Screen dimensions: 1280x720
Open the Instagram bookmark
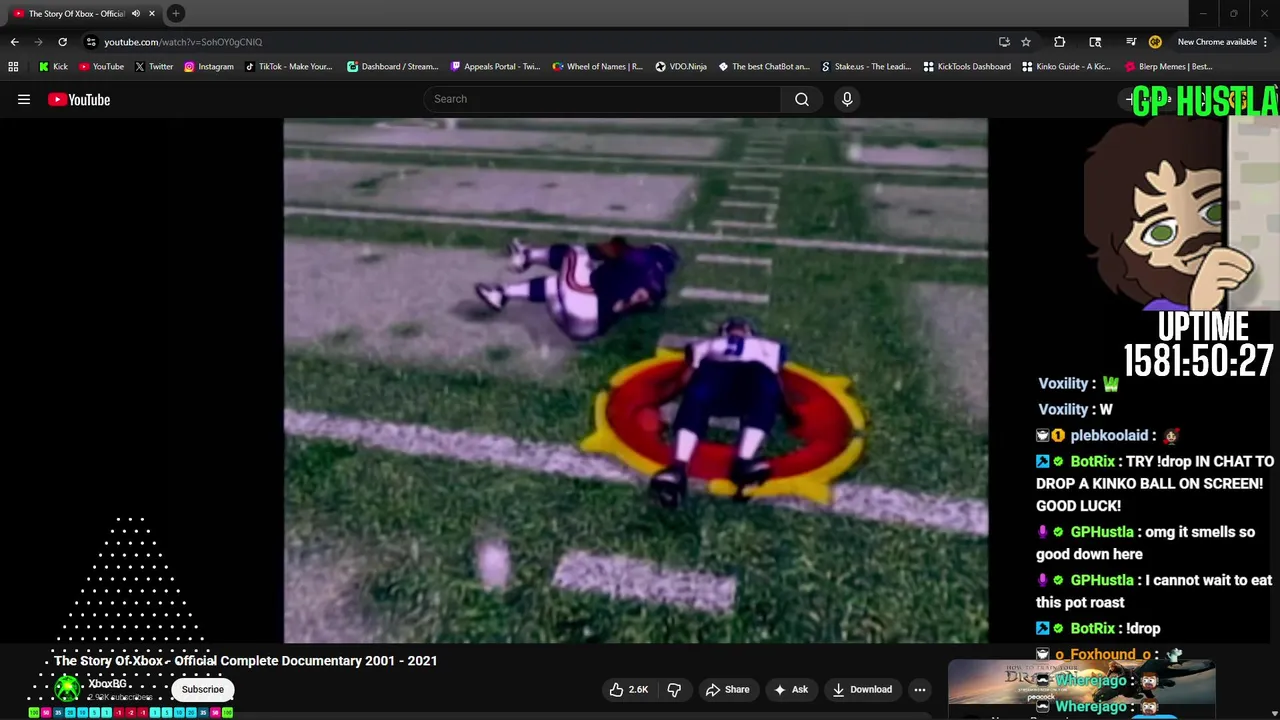pos(208,67)
